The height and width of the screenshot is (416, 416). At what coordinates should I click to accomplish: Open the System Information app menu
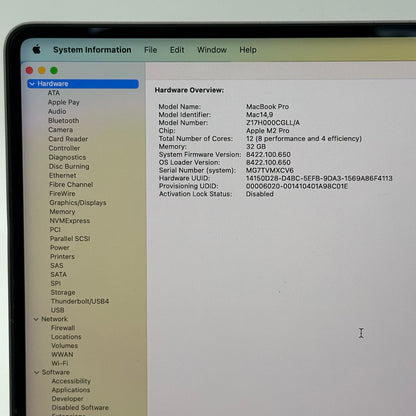point(92,50)
